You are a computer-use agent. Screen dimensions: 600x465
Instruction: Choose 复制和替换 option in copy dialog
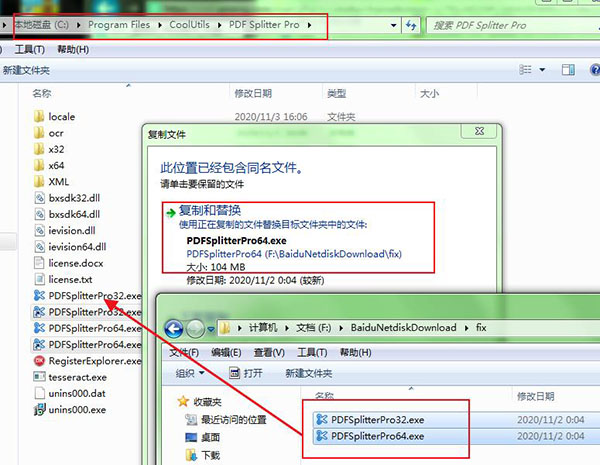(298, 238)
